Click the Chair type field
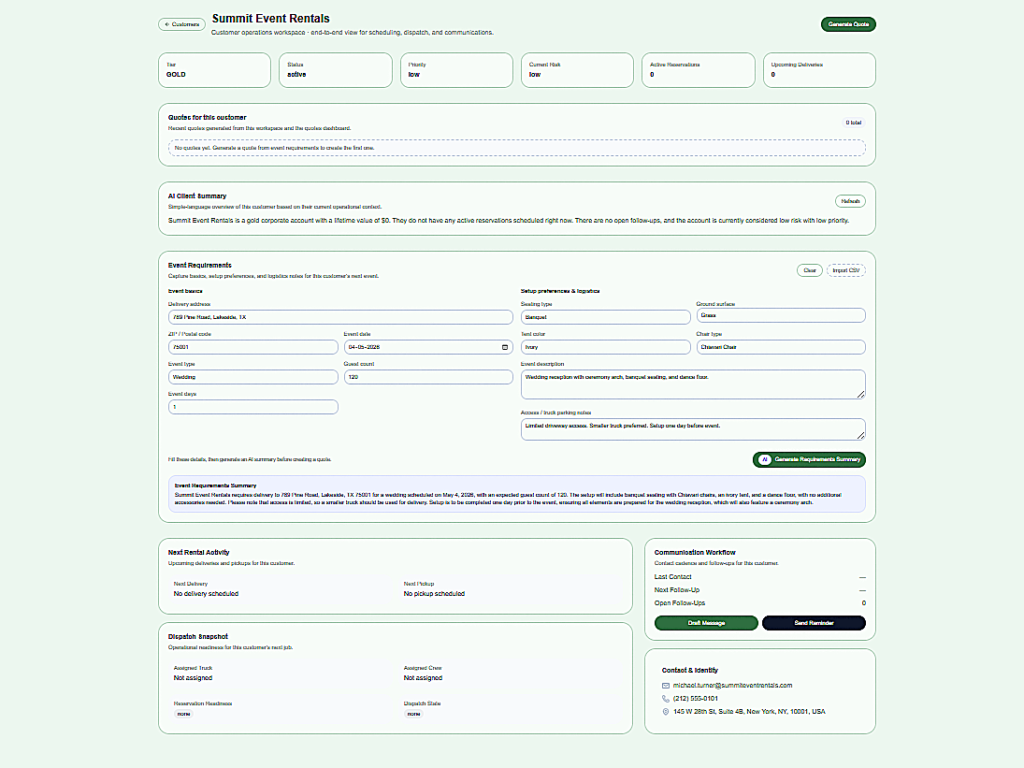Screen dimensions: 1024x768 (780, 347)
